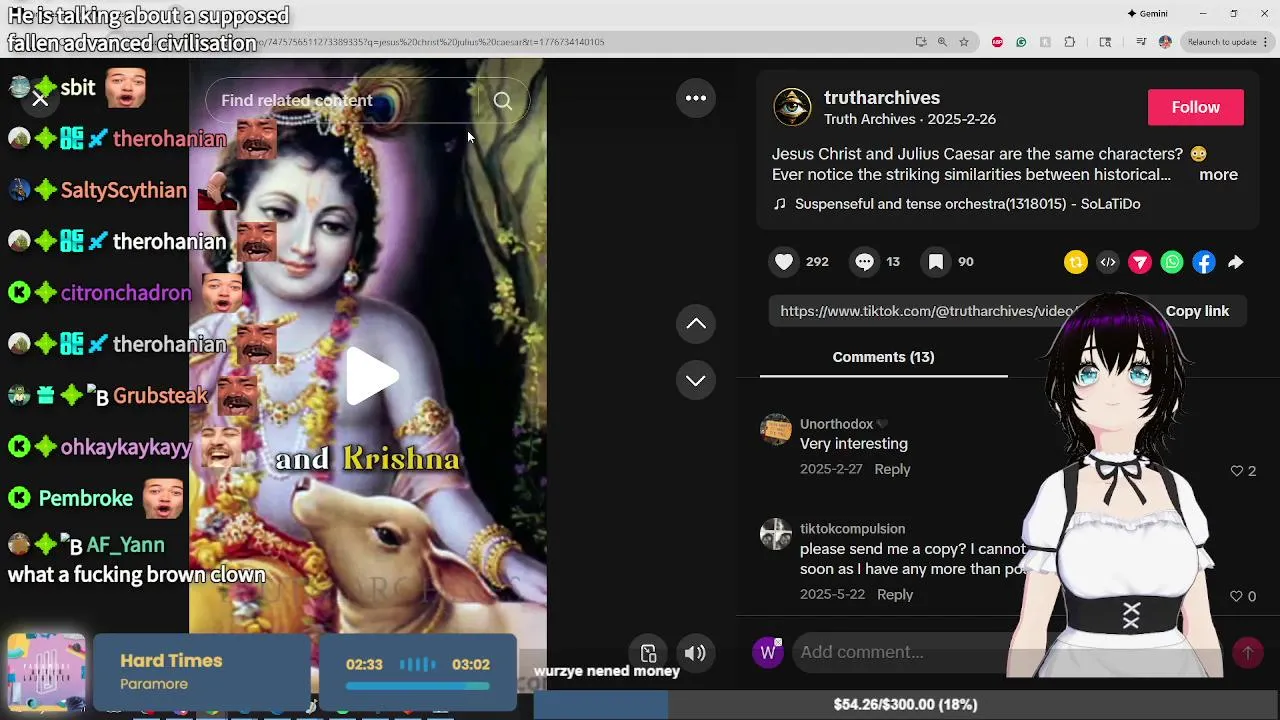Image resolution: width=1280 pixels, height=720 pixels.
Task: Open the green Grammarly extension icon
Action: 1021,42
